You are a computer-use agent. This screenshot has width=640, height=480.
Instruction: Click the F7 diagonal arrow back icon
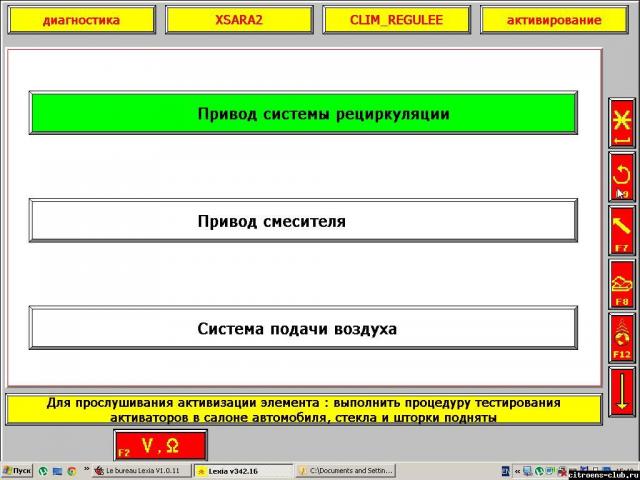622,231
